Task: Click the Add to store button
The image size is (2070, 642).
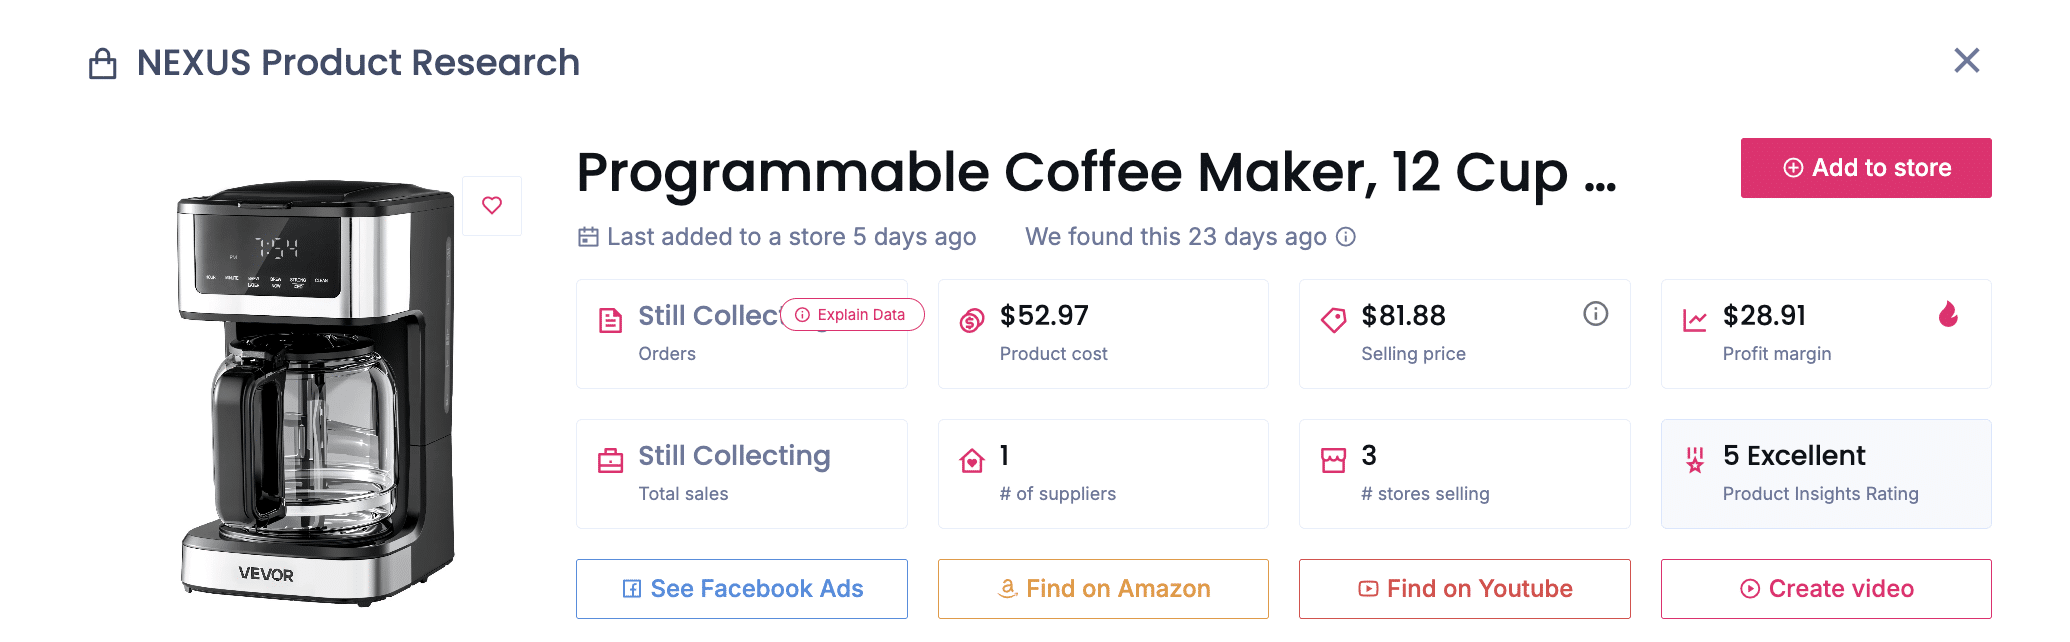Action: tap(1865, 167)
